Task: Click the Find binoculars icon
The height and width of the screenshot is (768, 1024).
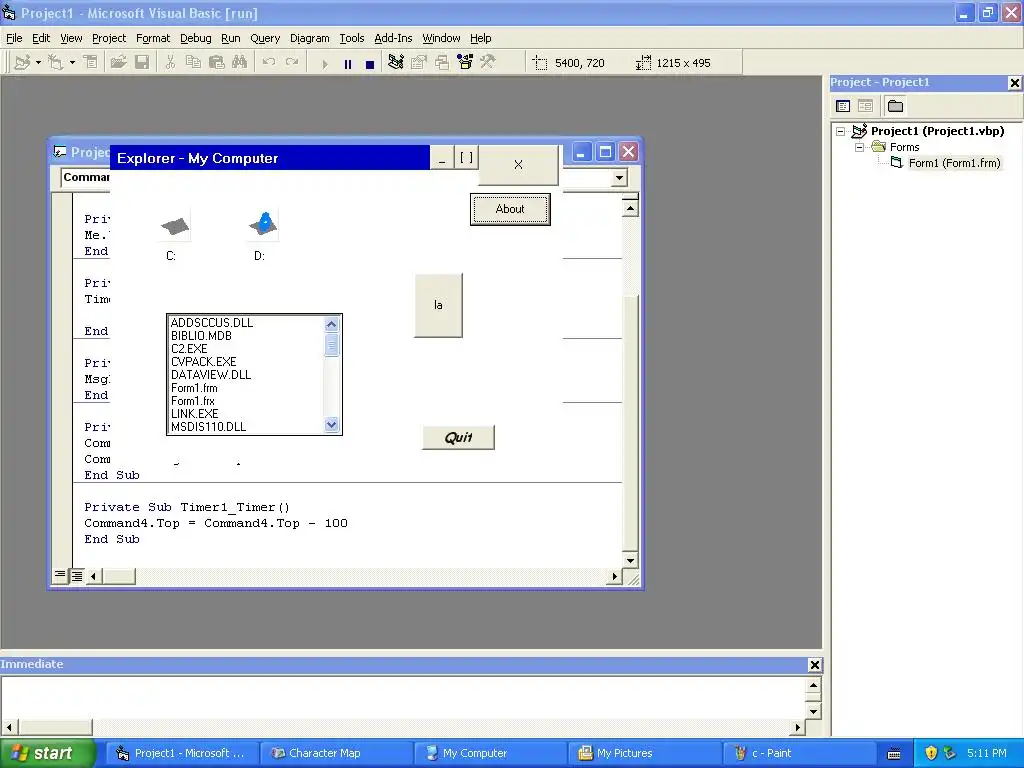Action: (240, 63)
